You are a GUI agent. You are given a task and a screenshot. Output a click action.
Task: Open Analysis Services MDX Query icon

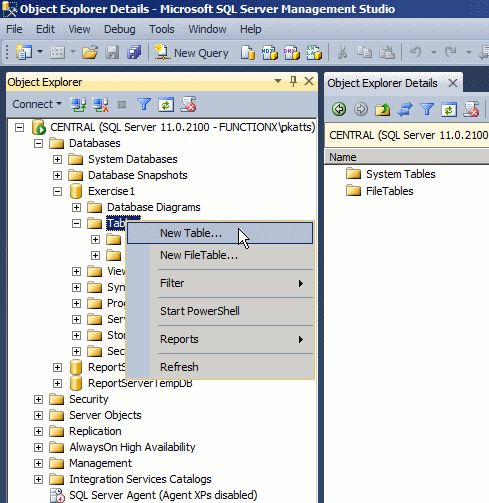pyautogui.click(x=269, y=52)
